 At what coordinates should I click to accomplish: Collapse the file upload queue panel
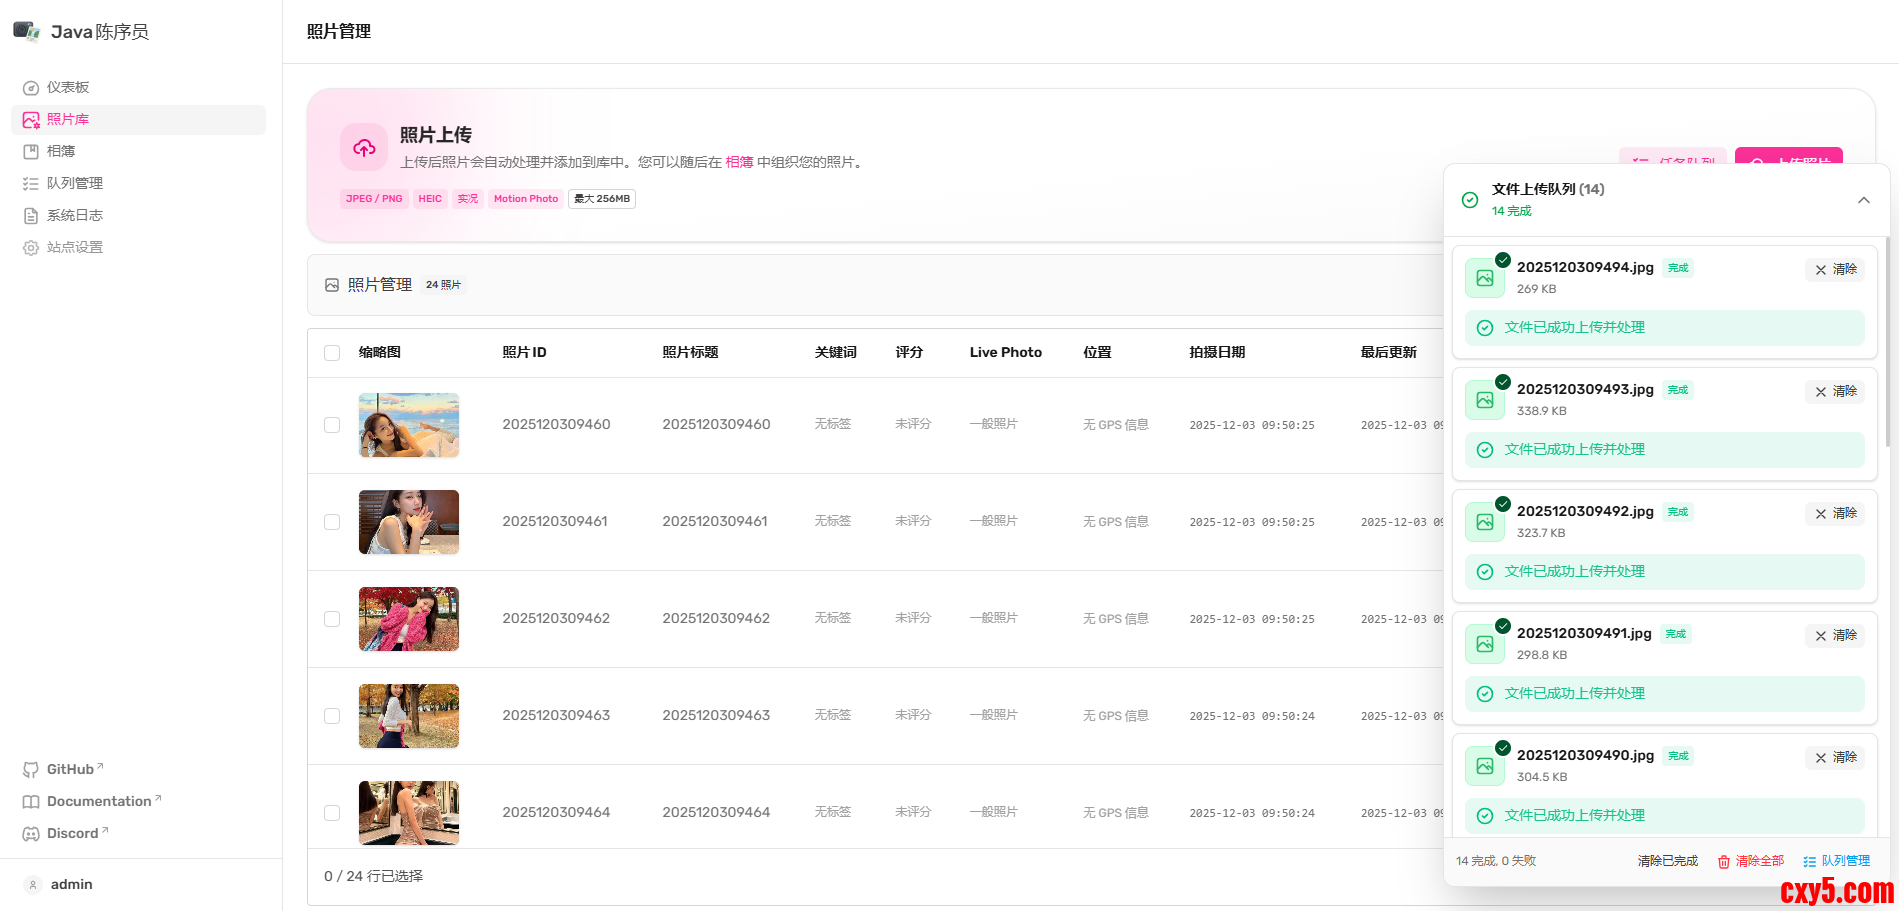pos(1863,200)
